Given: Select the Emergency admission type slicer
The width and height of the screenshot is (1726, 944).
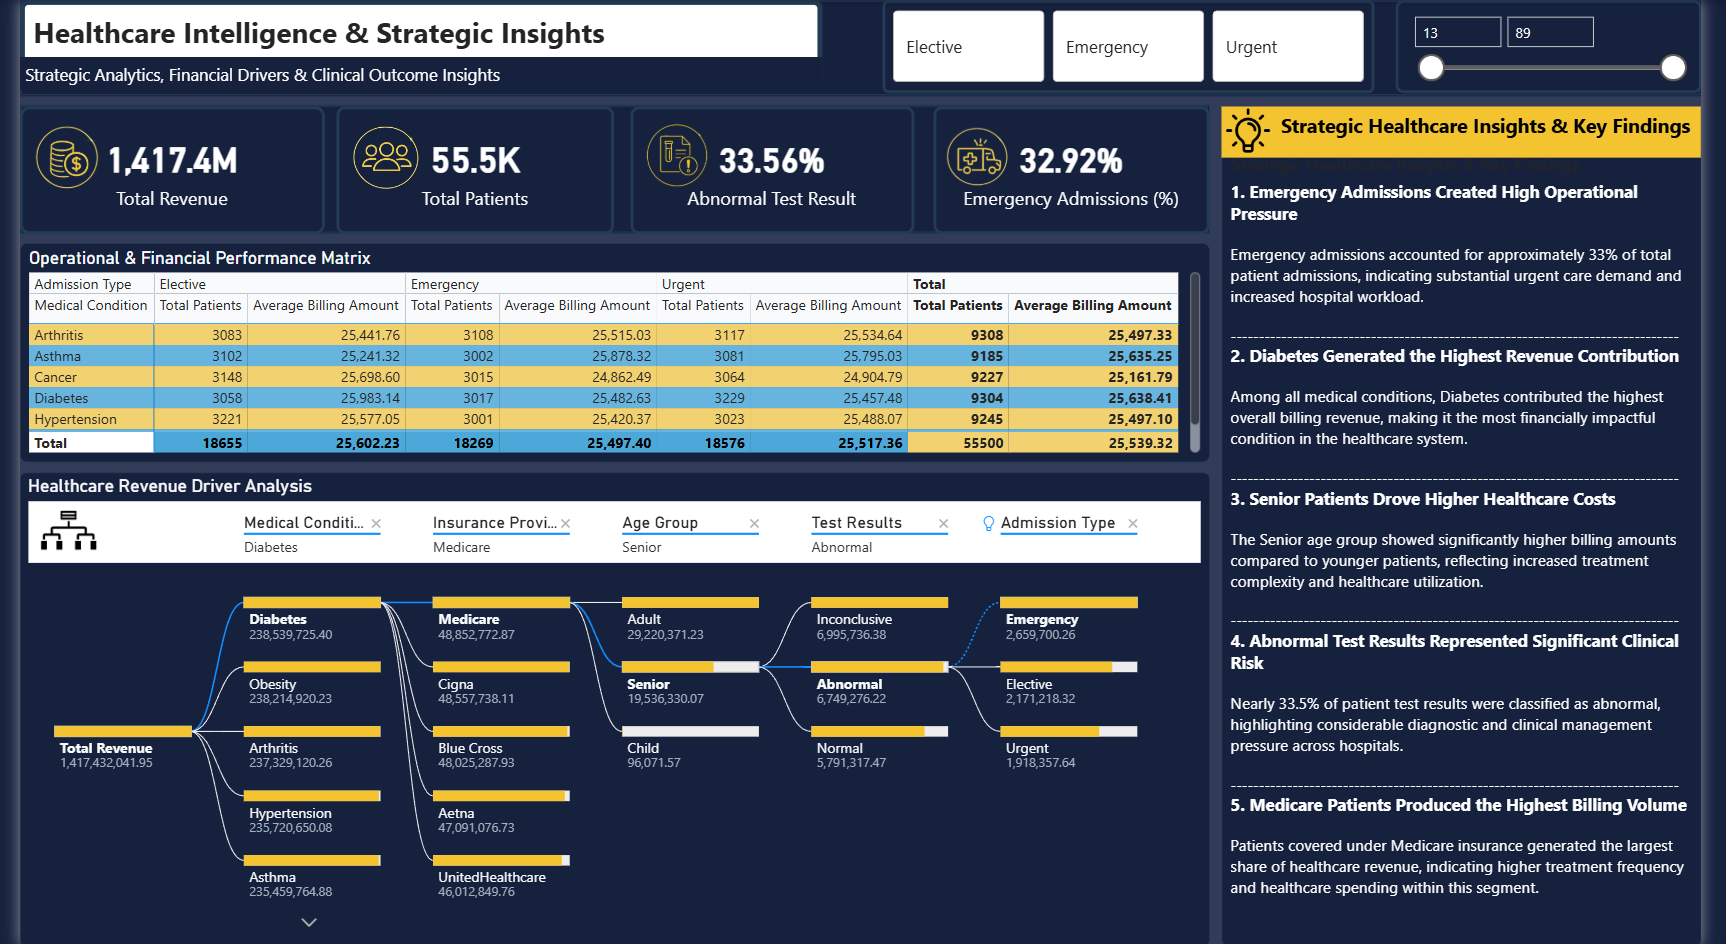Looking at the screenshot, I should click(1128, 47).
